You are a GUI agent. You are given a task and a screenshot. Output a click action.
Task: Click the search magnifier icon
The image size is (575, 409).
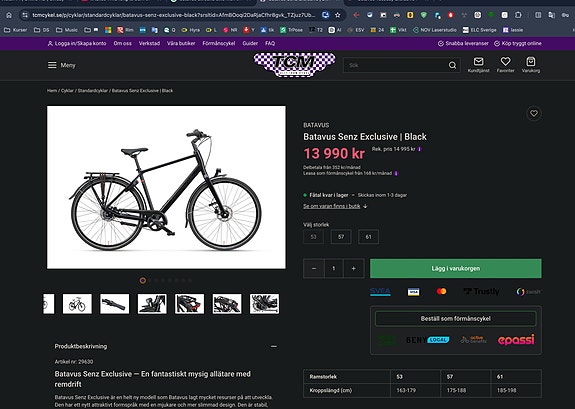click(452, 65)
